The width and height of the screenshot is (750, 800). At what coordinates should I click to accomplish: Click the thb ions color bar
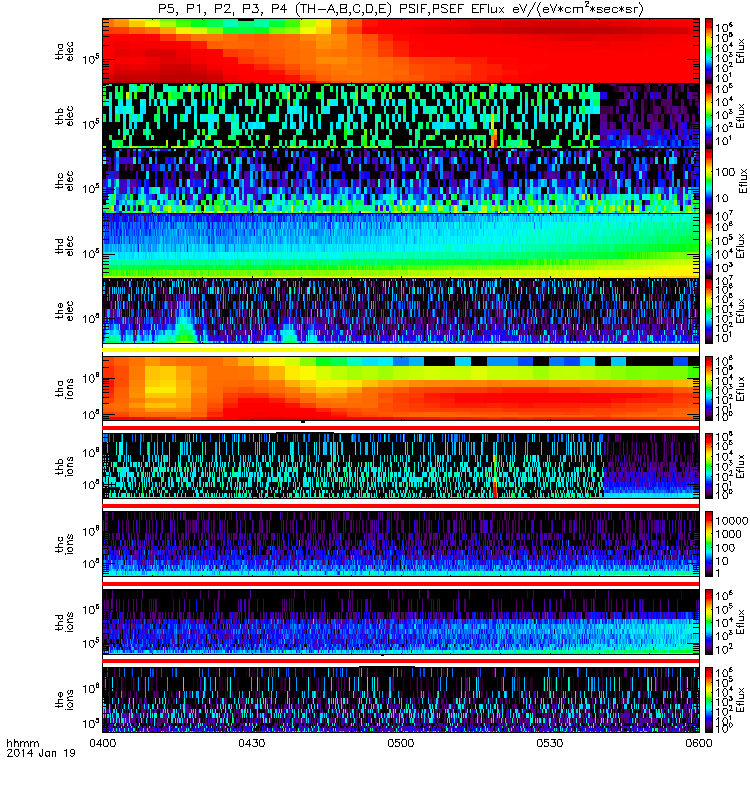point(709,466)
